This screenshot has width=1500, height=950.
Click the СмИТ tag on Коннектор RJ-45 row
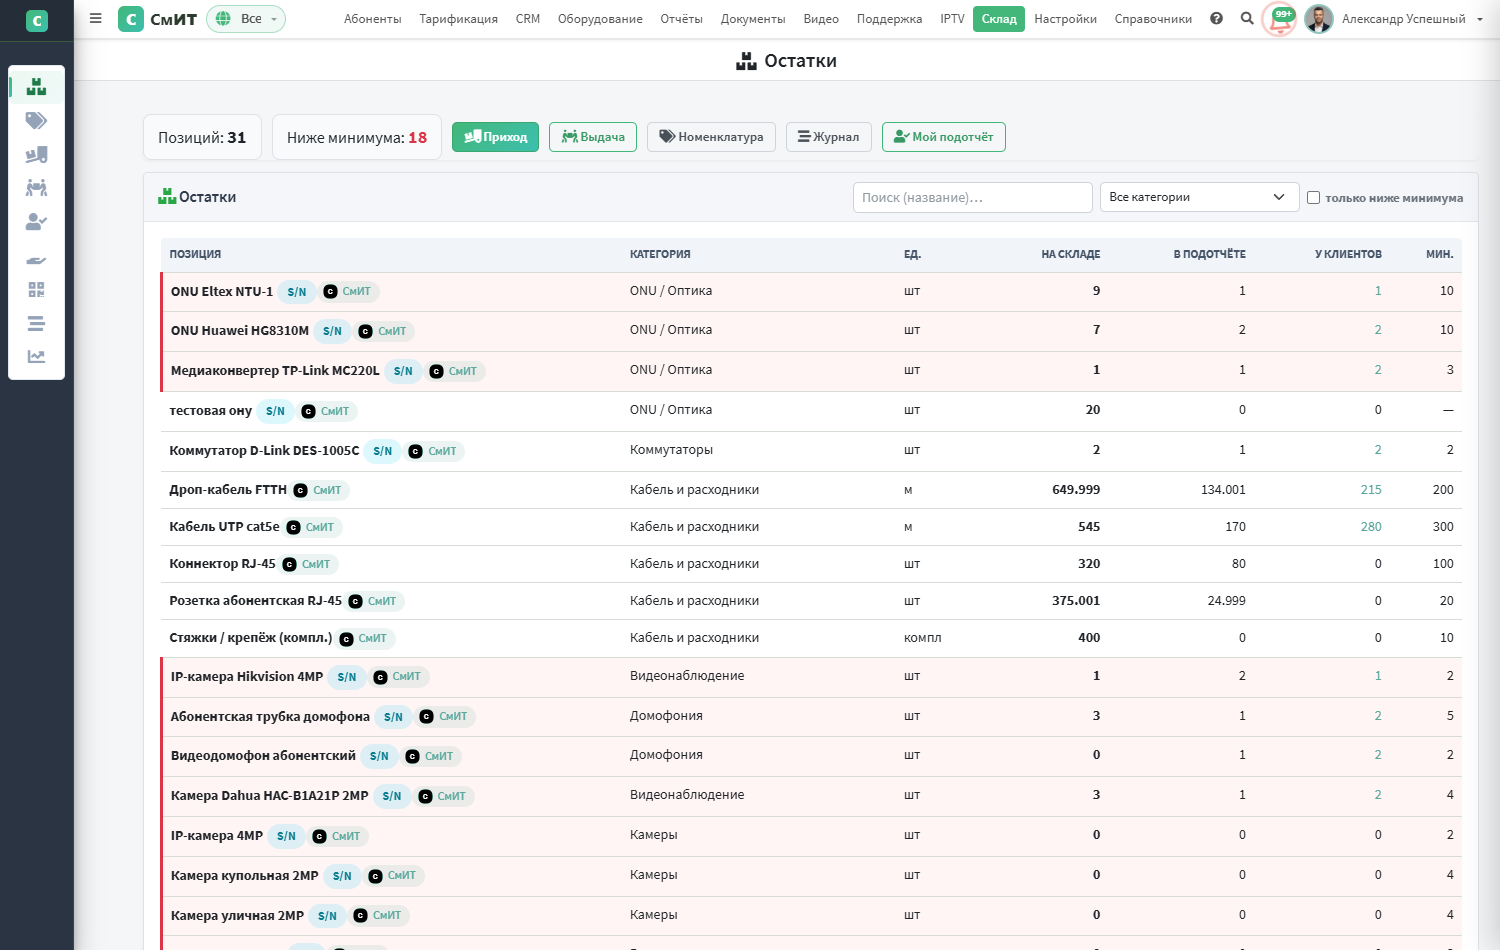[x=310, y=564]
